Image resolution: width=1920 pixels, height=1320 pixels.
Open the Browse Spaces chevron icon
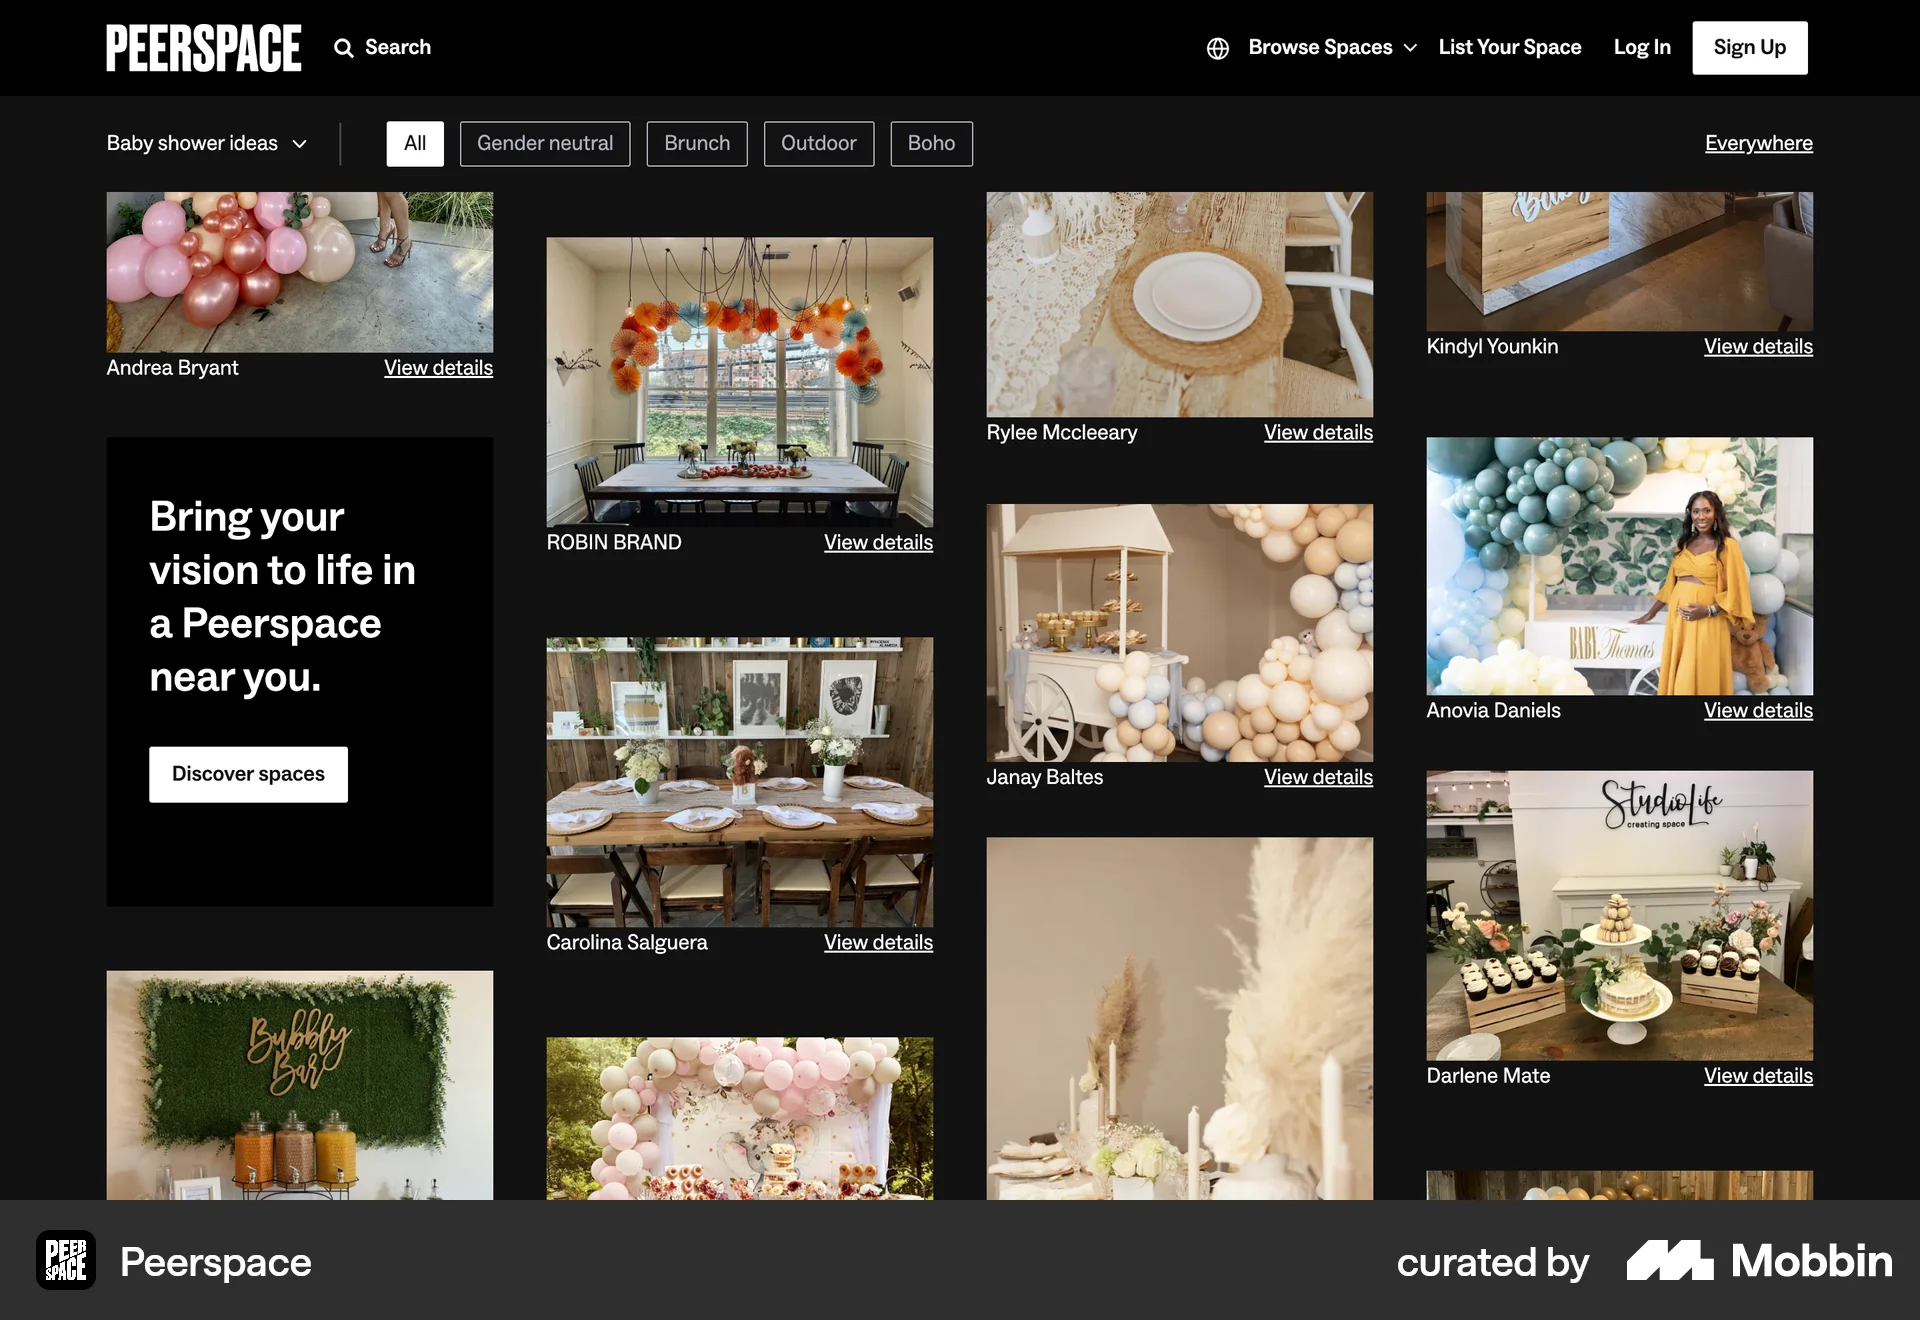pos(1411,47)
